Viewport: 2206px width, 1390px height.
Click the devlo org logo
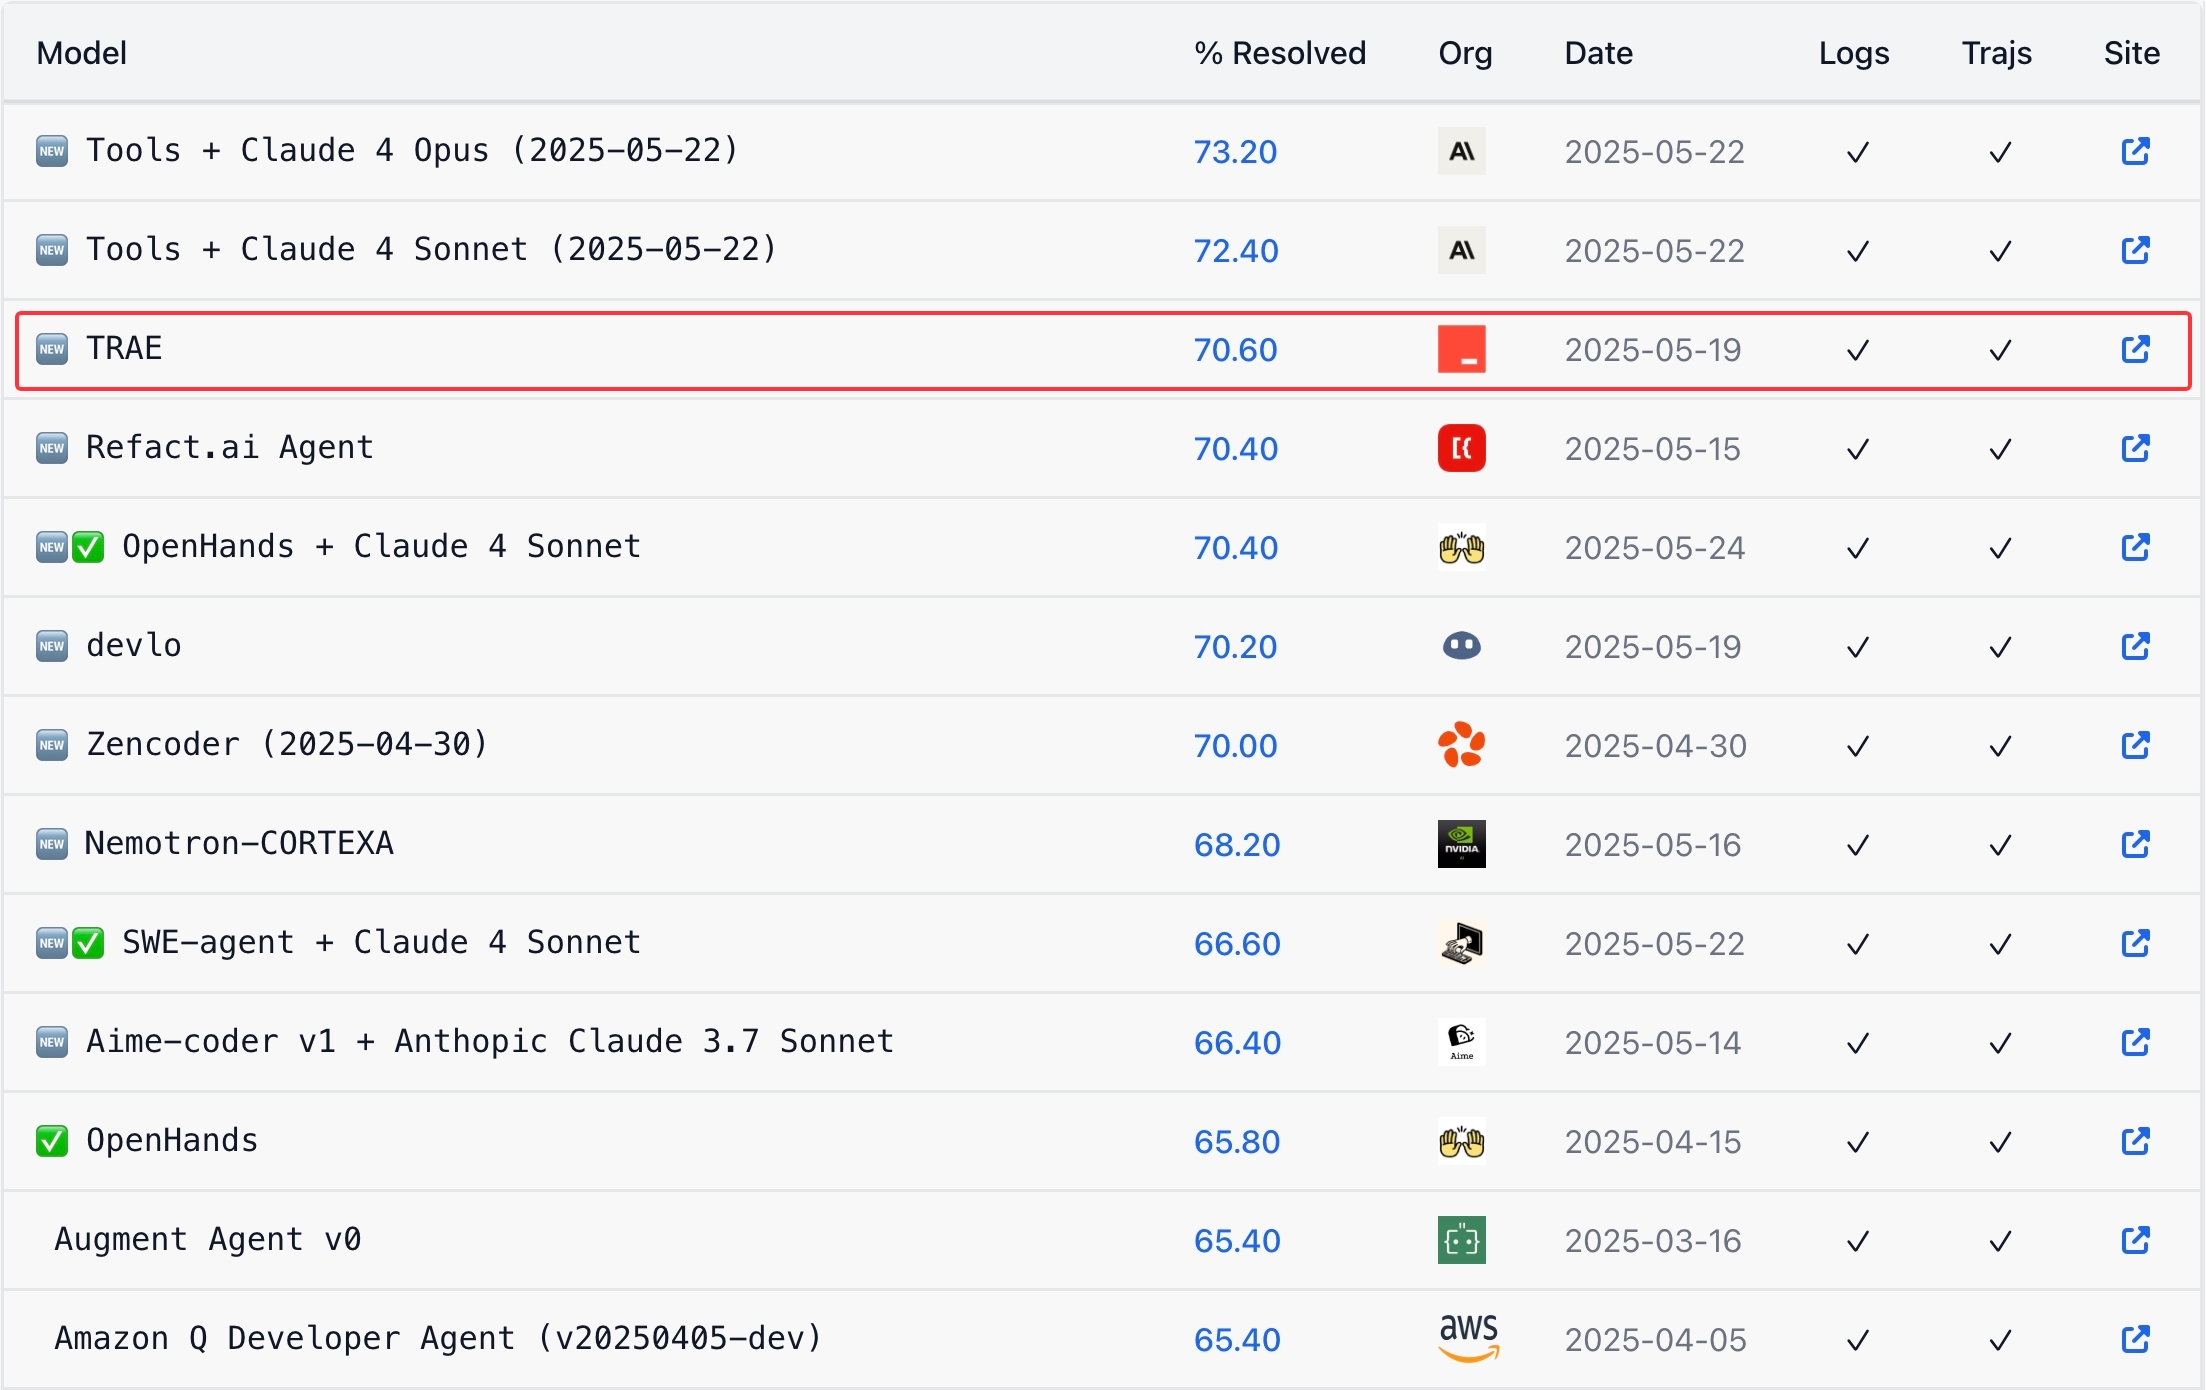pos(1461,646)
